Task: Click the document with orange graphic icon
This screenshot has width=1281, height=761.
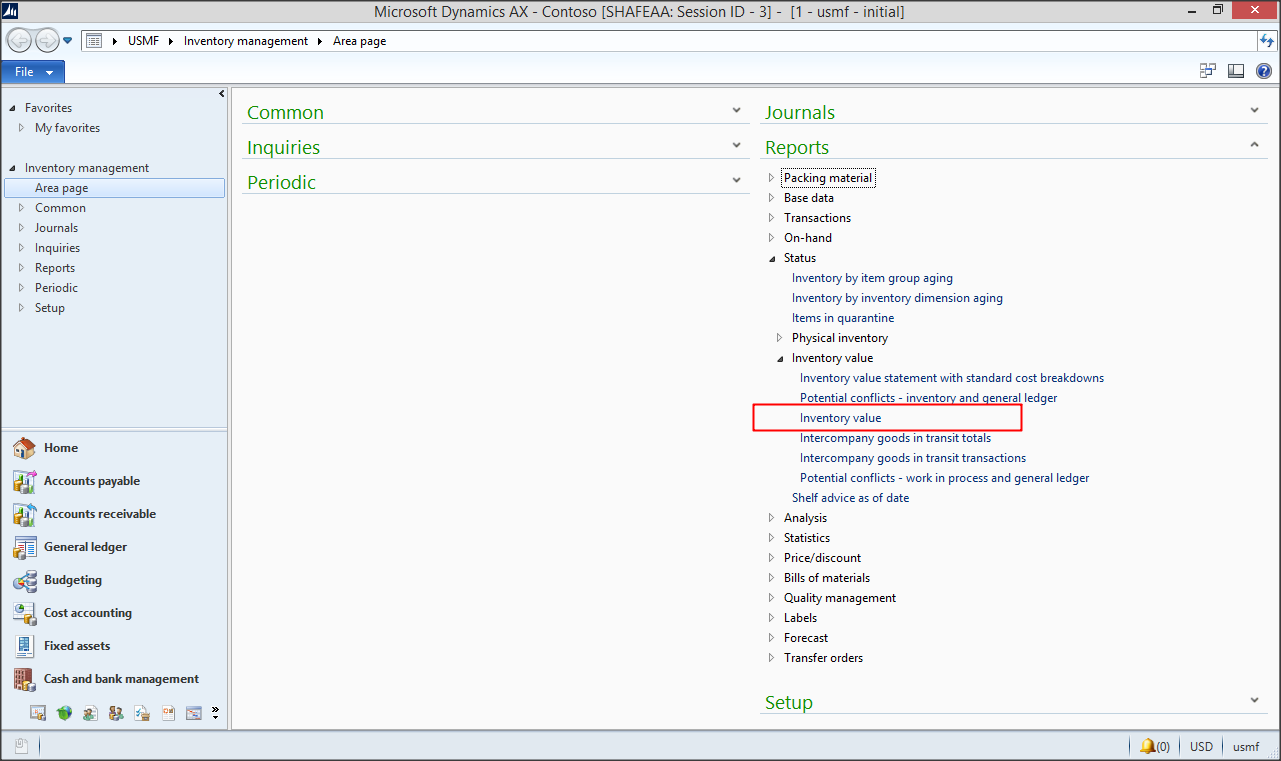Action: point(168,713)
